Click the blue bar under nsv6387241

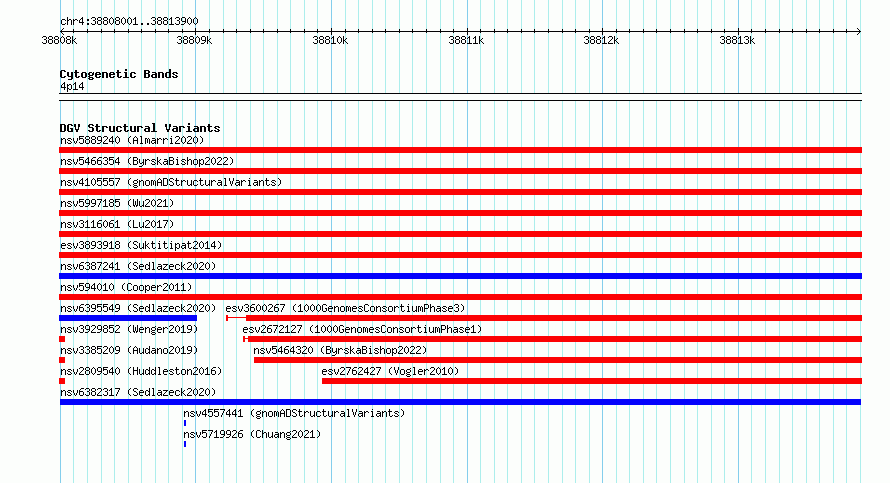[x=460, y=276]
